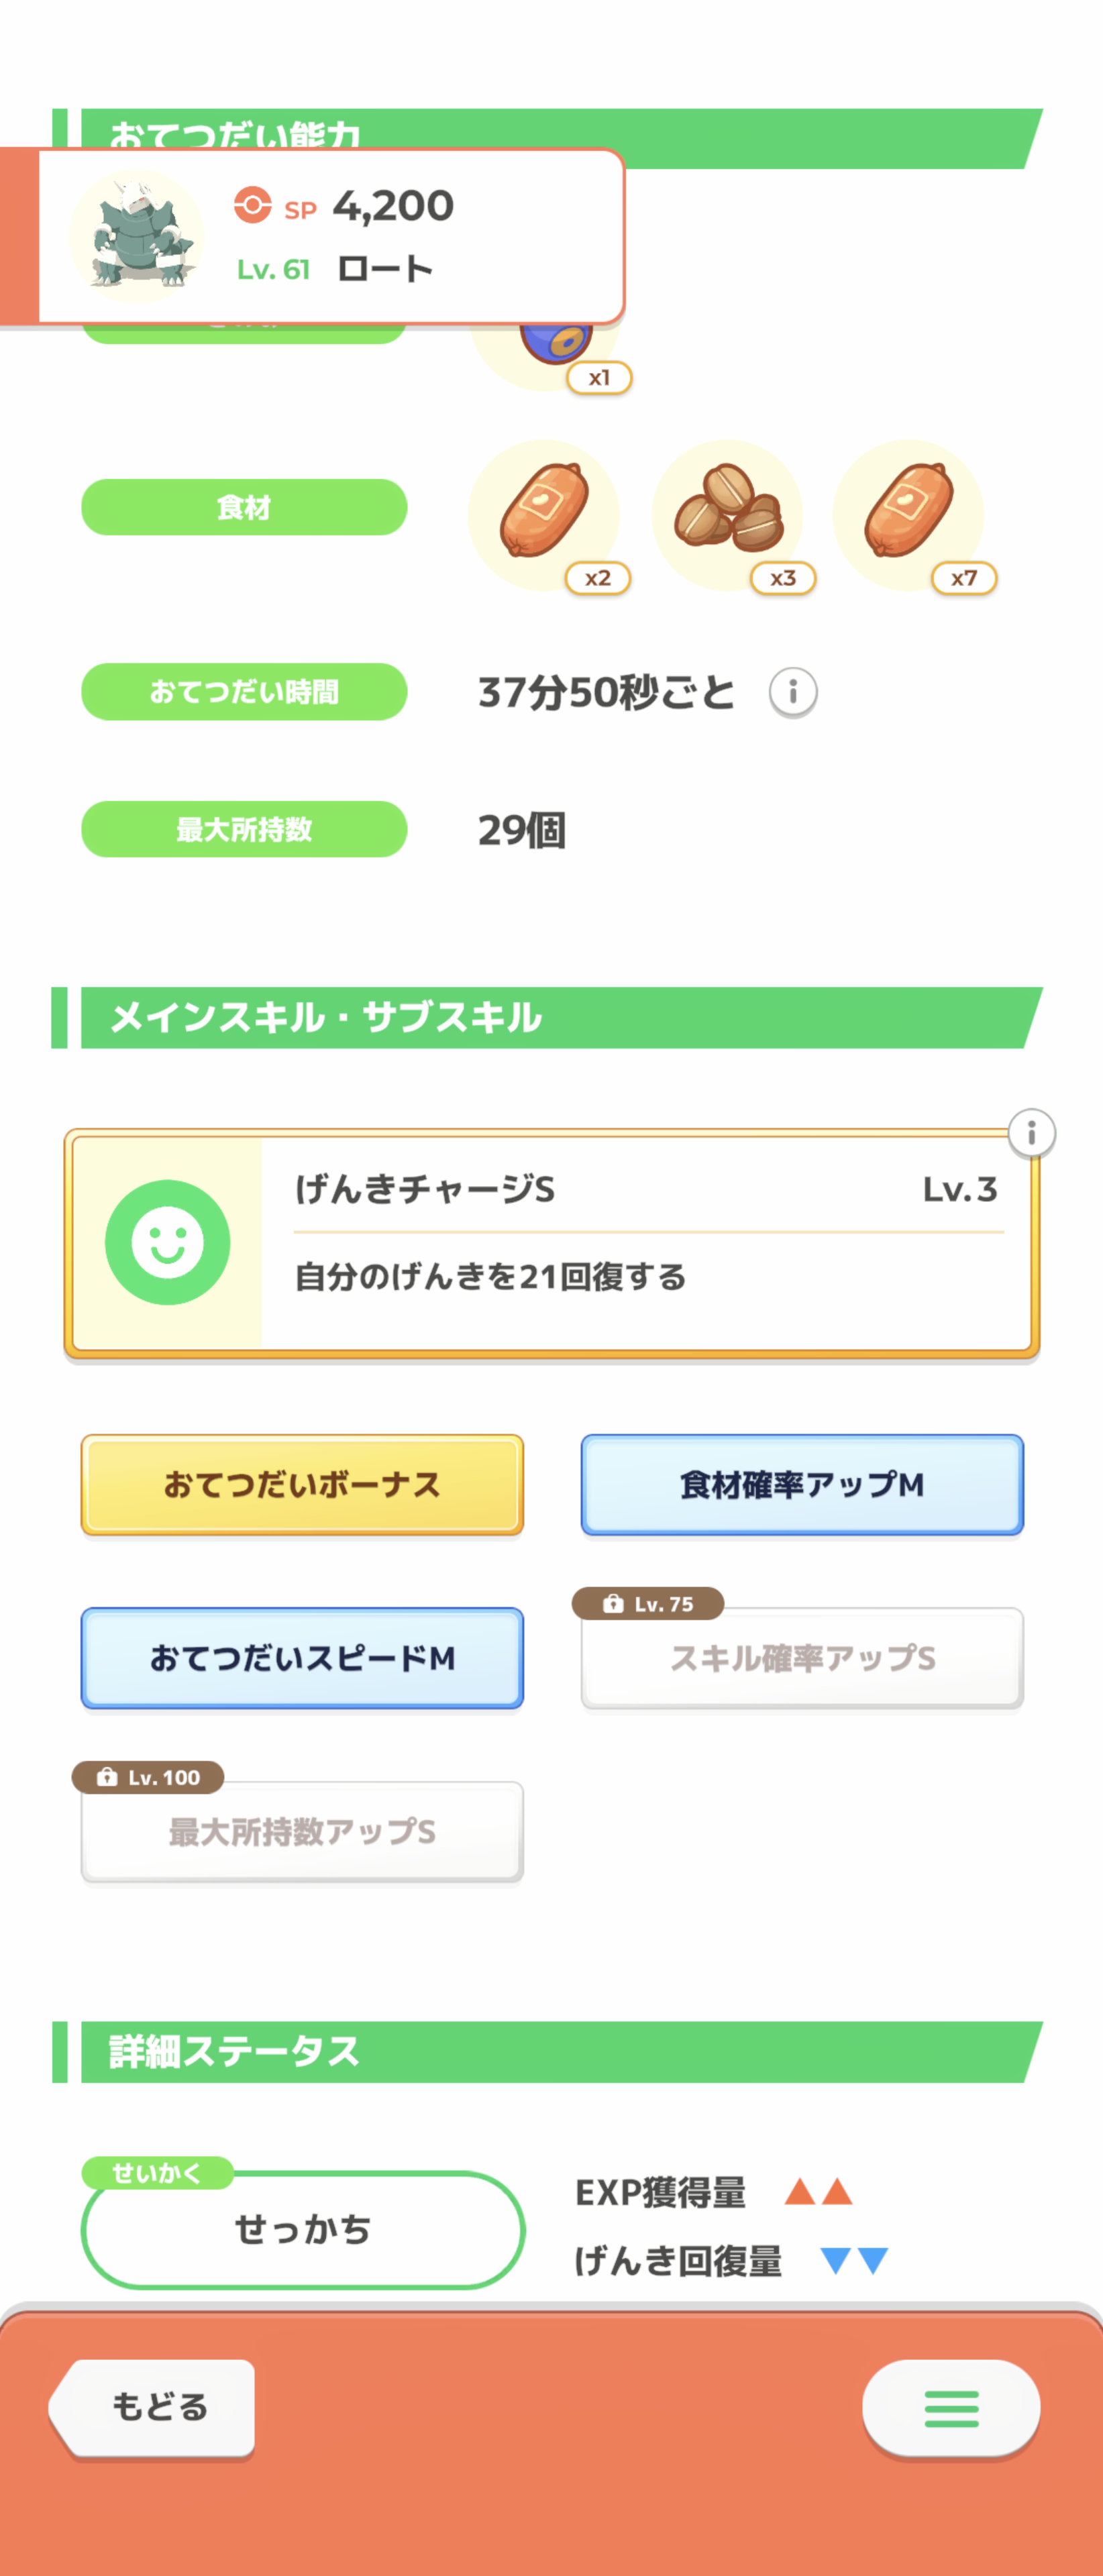Tap the Pokémon portrait thumbnail

tap(136, 236)
